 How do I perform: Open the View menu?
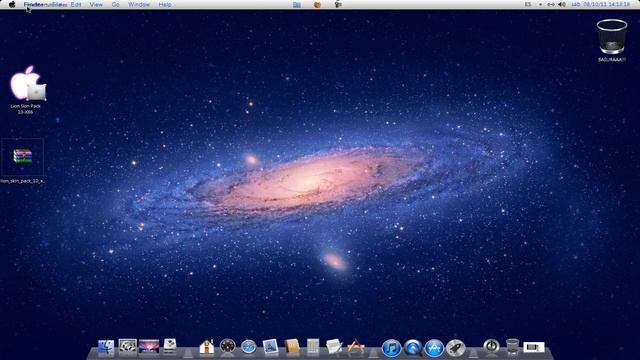(96, 4)
